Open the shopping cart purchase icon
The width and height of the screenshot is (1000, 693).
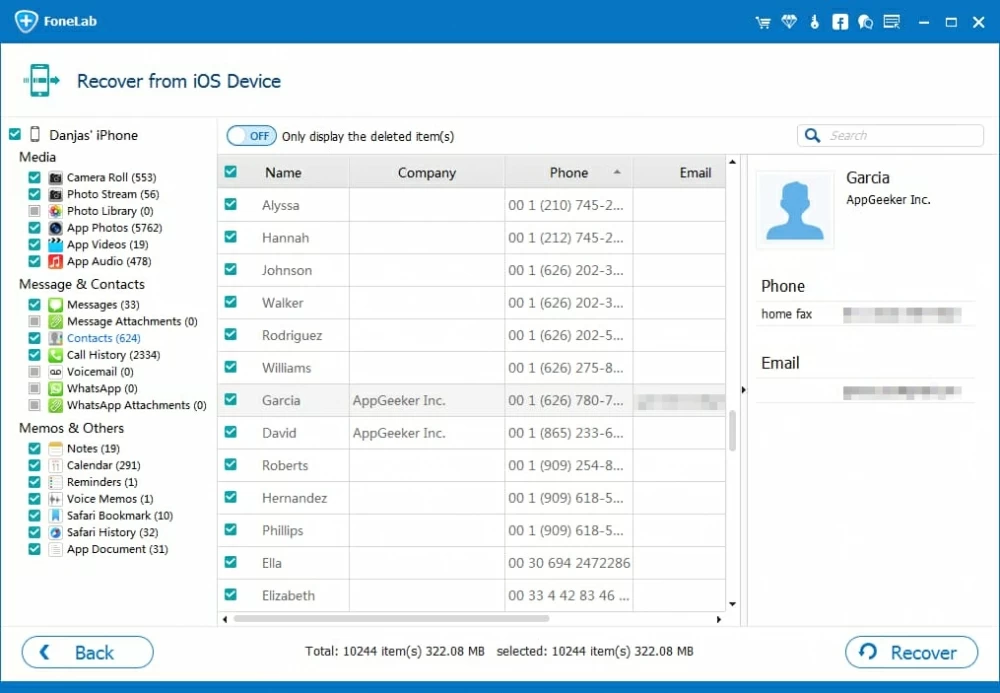coord(764,22)
